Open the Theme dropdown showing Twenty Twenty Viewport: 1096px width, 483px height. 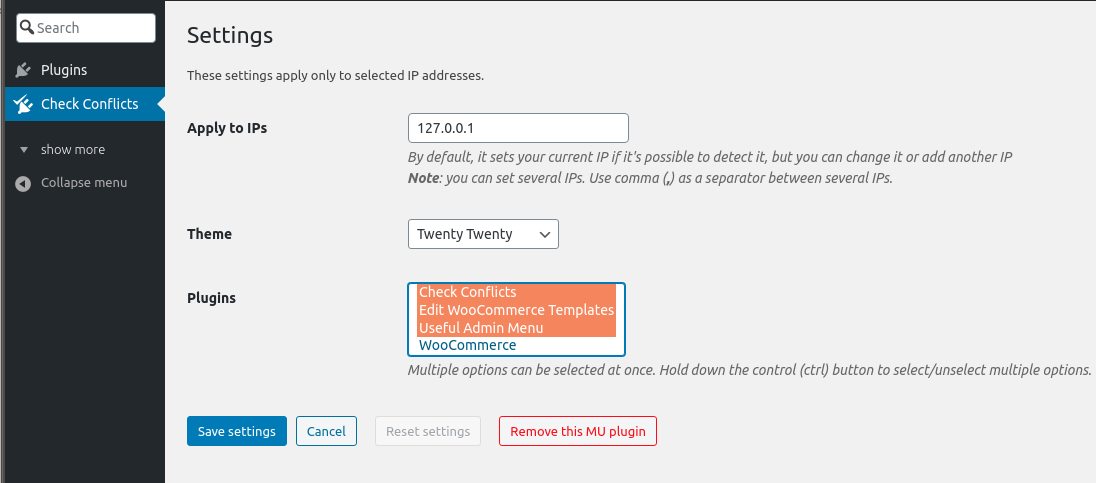click(483, 234)
